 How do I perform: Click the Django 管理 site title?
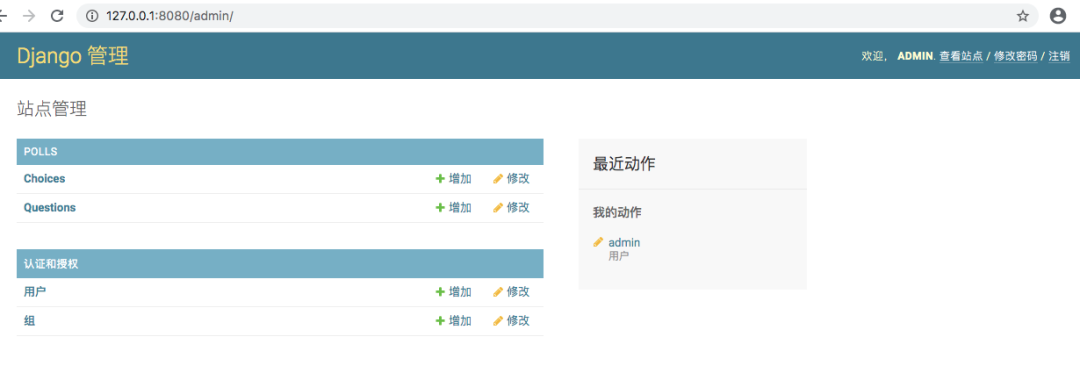73,56
